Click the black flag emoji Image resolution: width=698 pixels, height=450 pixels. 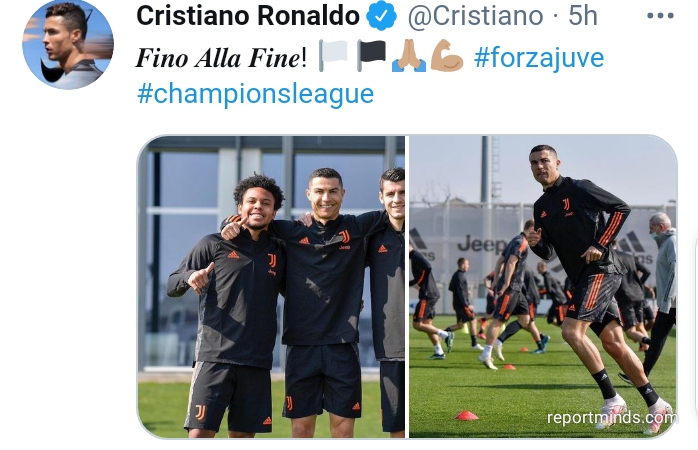click(371, 56)
